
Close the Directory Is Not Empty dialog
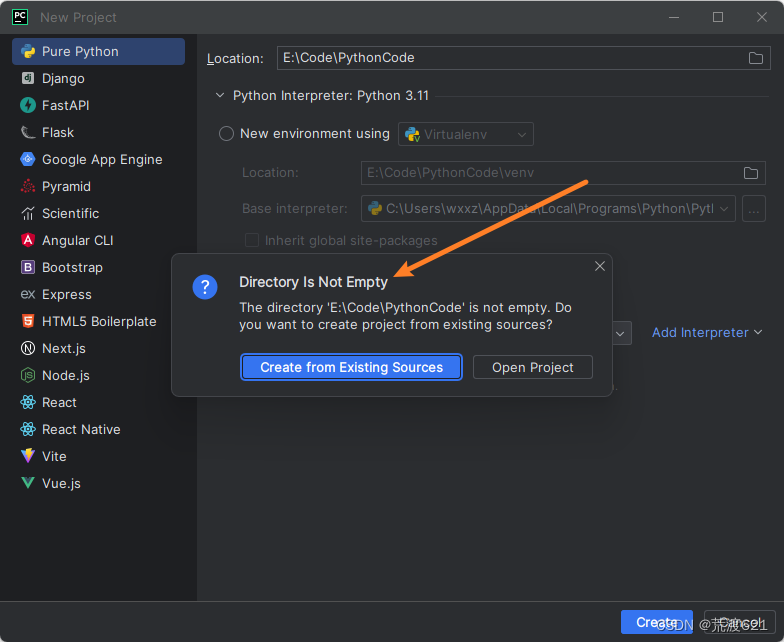pos(600,266)
